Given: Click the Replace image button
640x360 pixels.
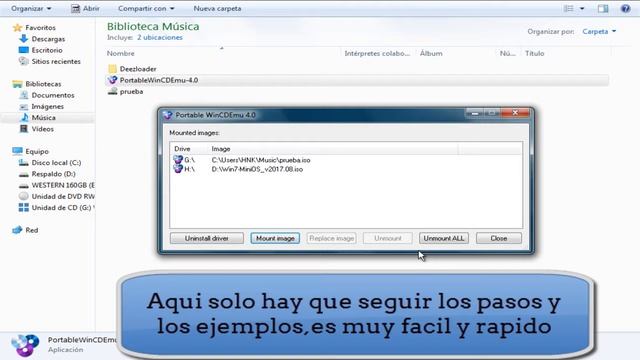Looking at the screenshot, I should coord(331,238).
